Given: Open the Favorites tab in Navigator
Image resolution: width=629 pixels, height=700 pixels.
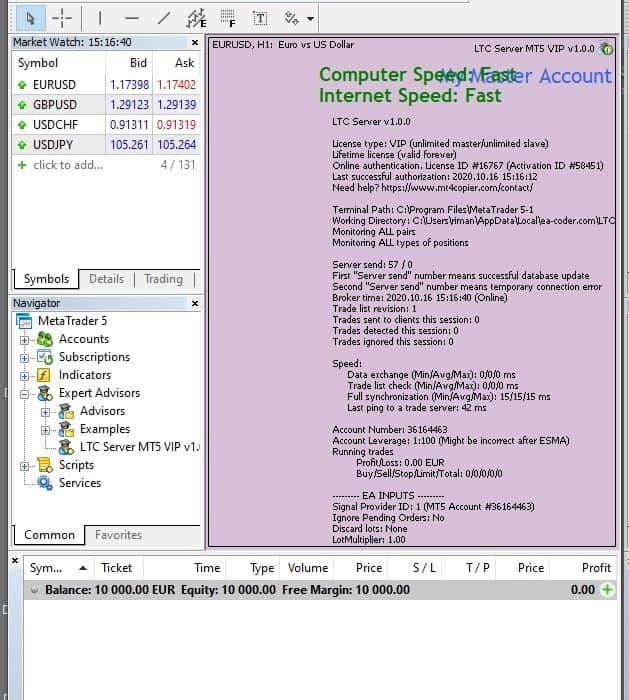Looking at the screenshot, I should 118,535.
